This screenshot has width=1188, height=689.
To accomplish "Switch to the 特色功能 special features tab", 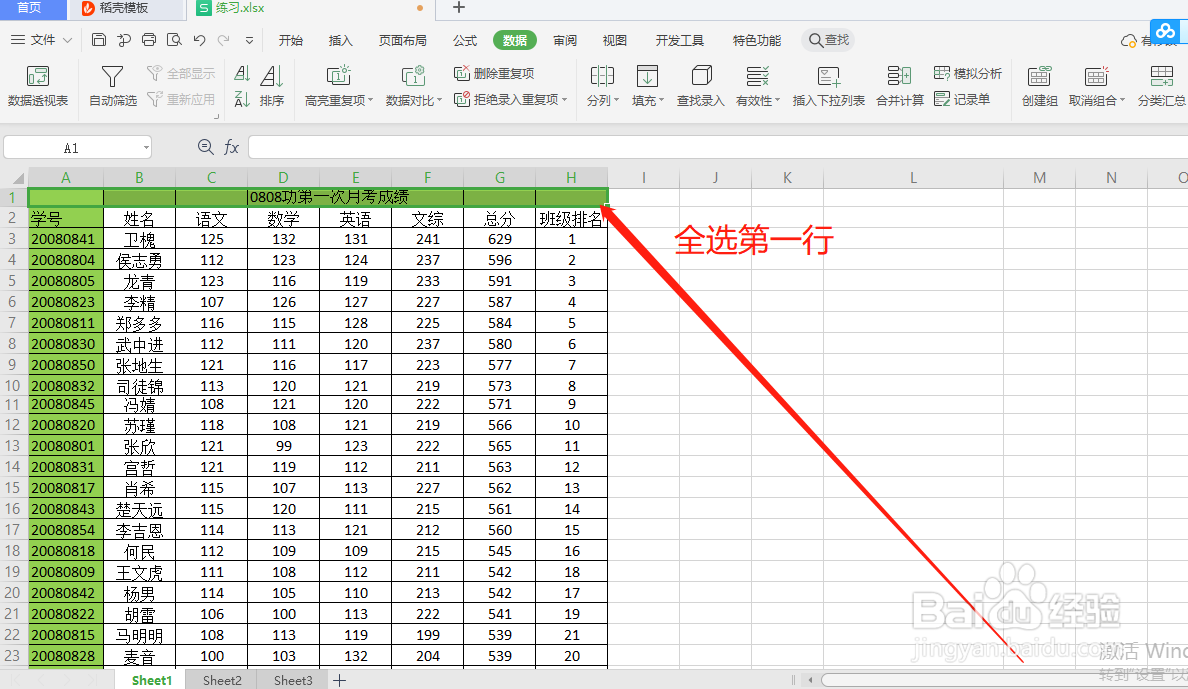I will 756,40.
